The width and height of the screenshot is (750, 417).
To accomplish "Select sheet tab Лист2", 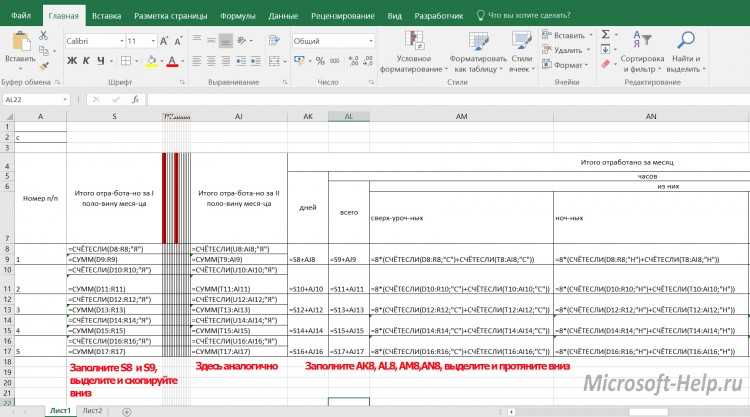I will (x=92, y=411).
